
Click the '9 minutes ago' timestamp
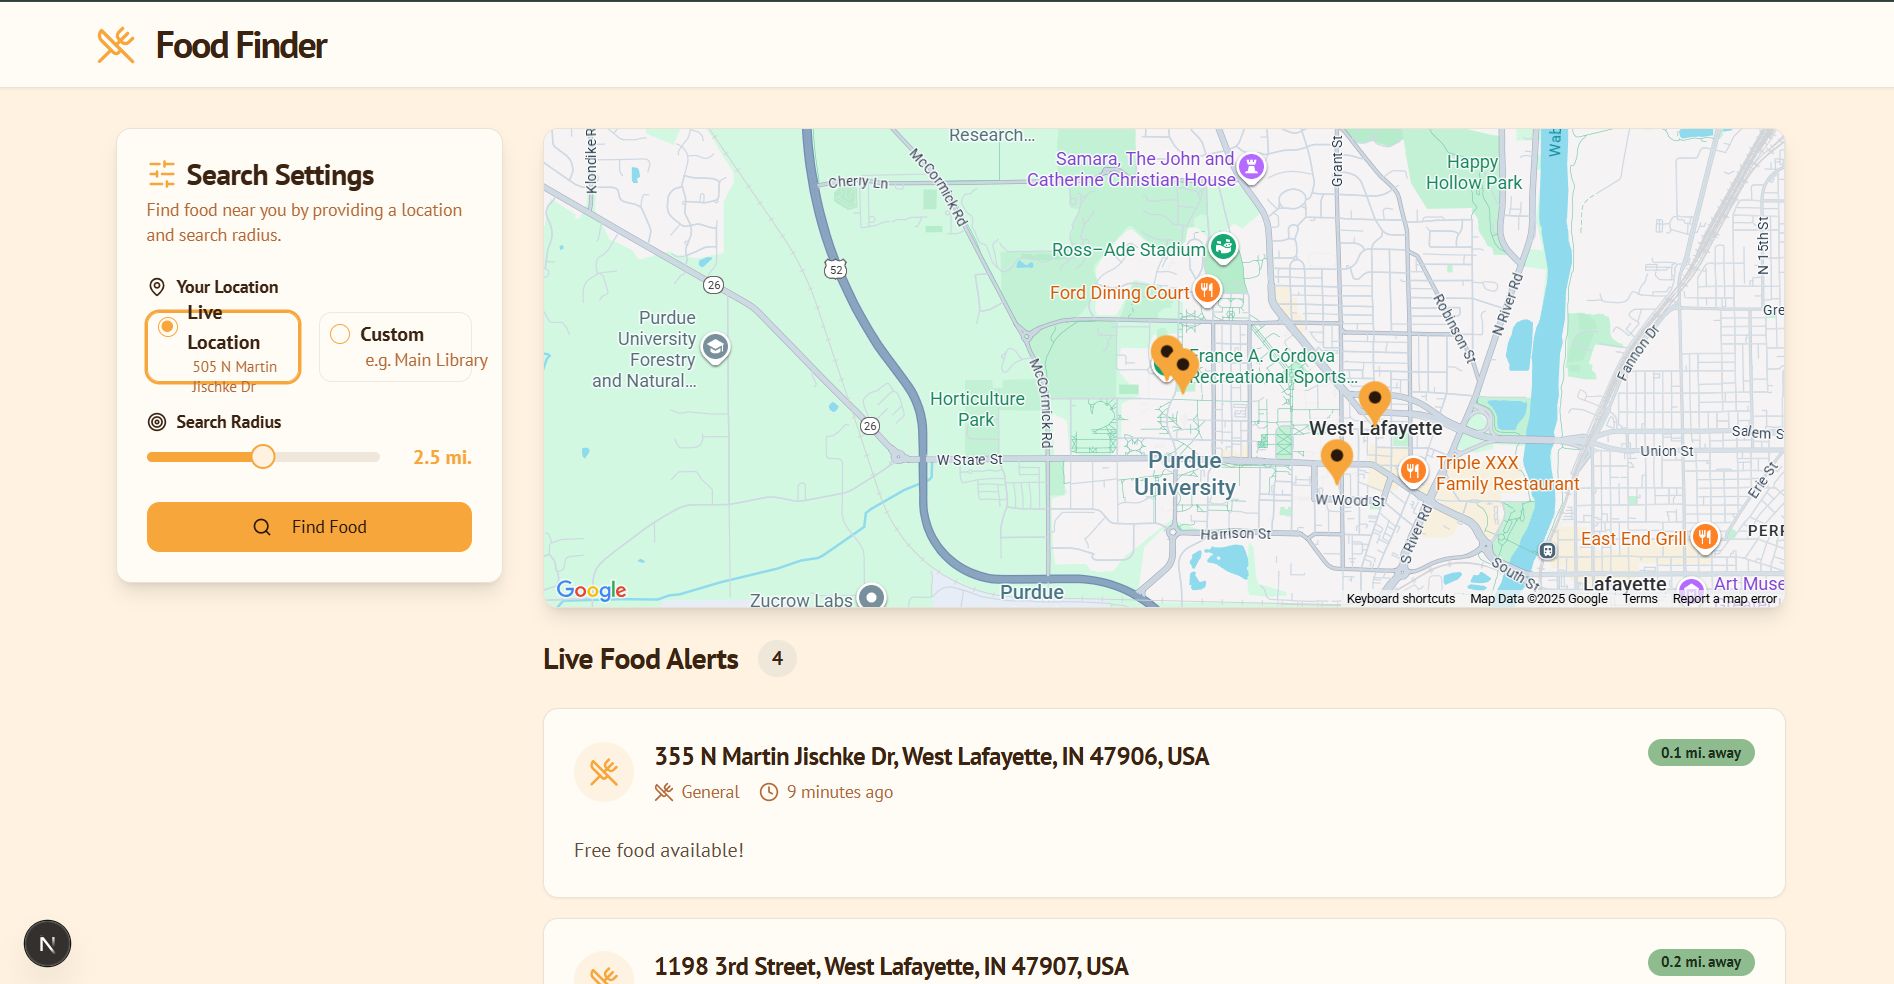(840, 792)
